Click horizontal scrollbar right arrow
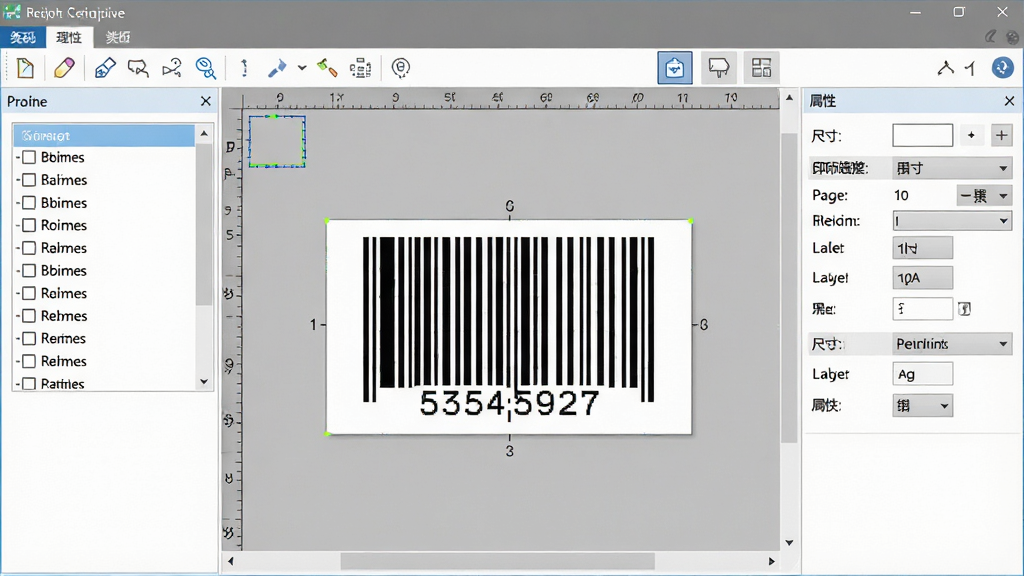Screen dimensions: 1024x576 [x=771, y=561]
